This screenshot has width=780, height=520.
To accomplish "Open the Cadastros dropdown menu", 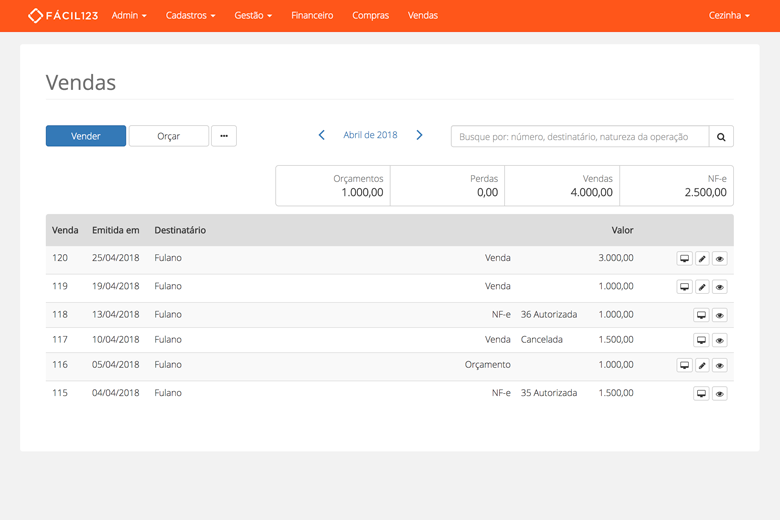I will (x=191, y=15).
